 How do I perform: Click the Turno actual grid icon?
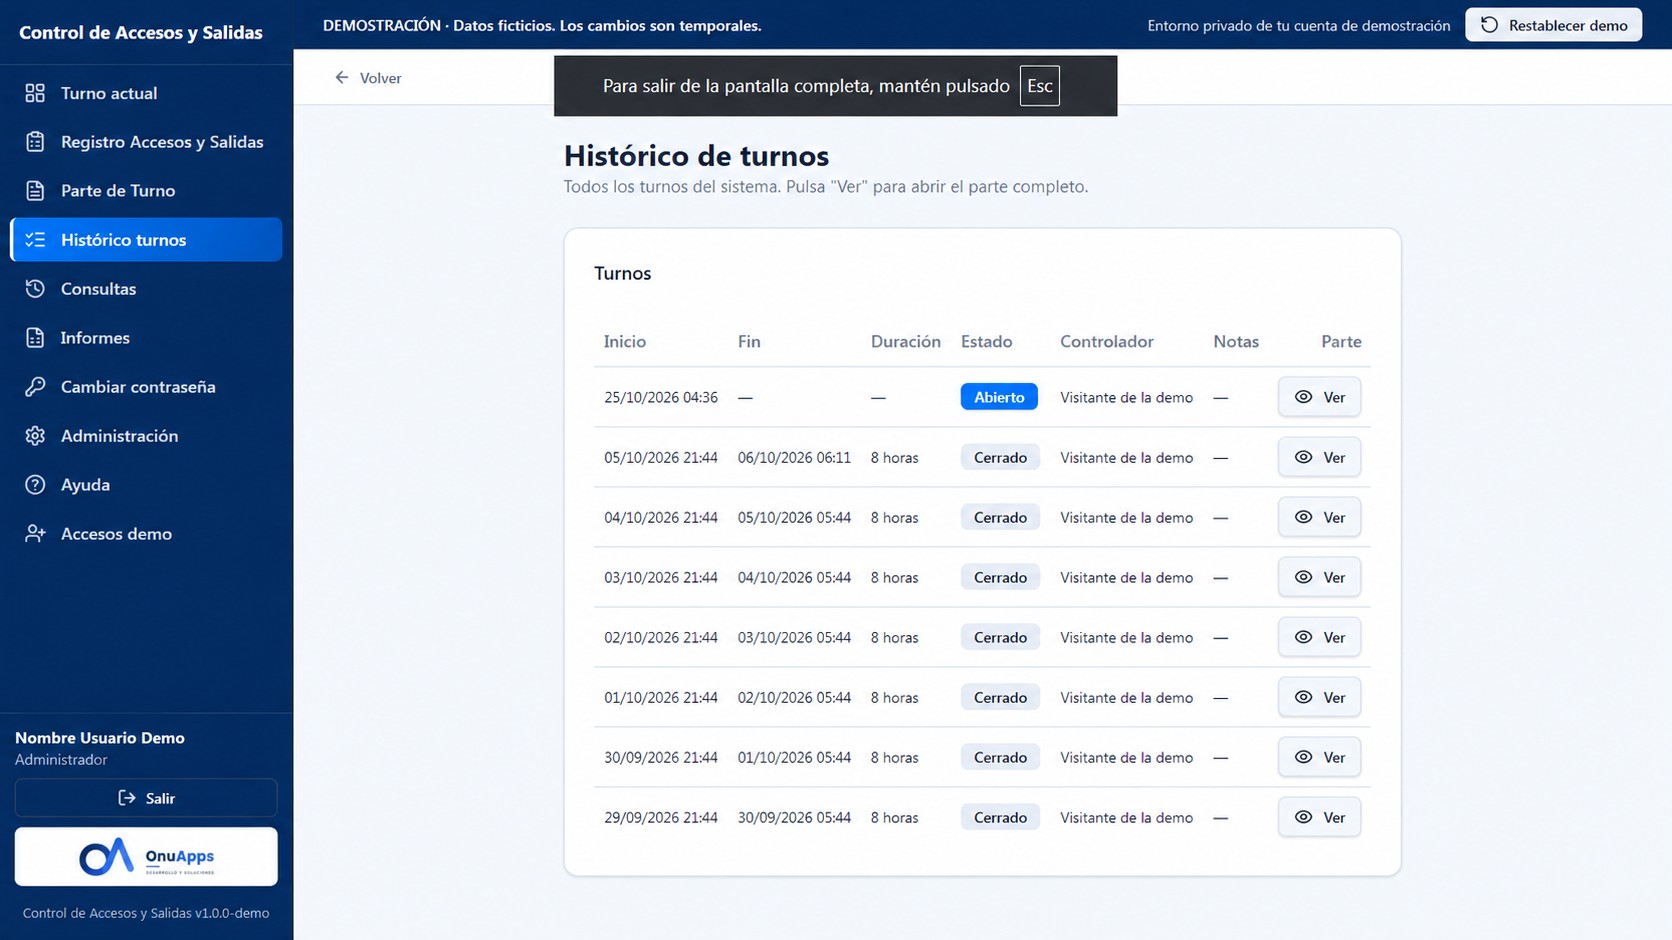coord(35,93)
